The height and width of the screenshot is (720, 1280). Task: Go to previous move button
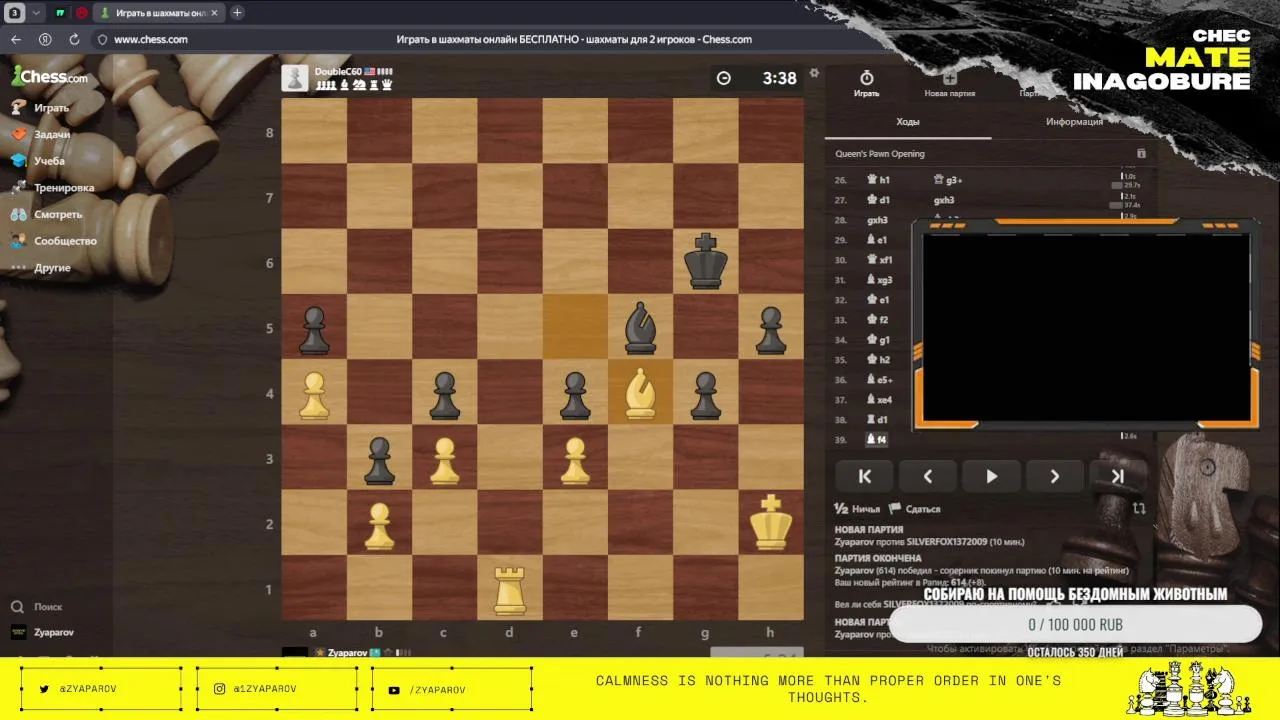tap(928, 476)
